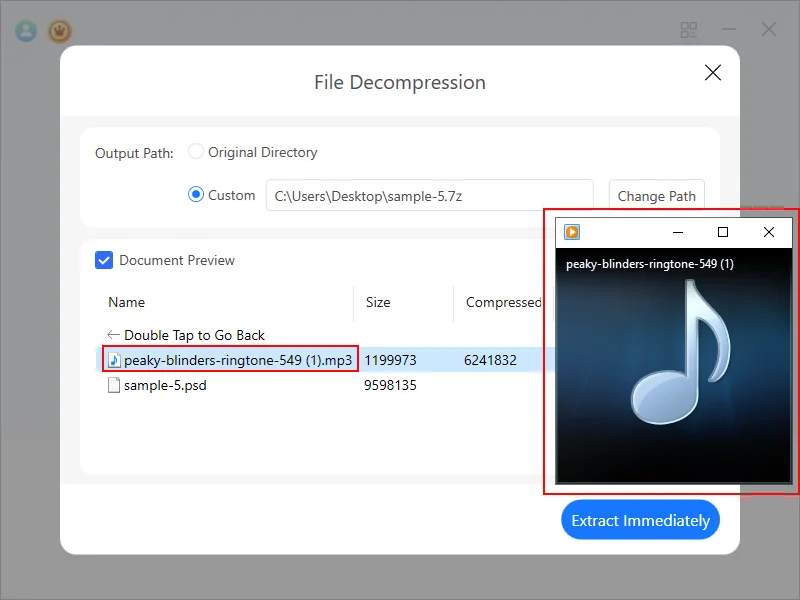Maximize the audio preview window
The height and width of the screenshot is (600, 800).
(x=723, y=232)
